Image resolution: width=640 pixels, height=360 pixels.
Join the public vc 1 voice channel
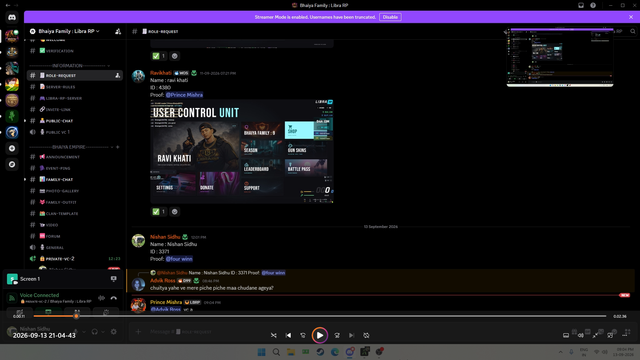pos(75,132)
